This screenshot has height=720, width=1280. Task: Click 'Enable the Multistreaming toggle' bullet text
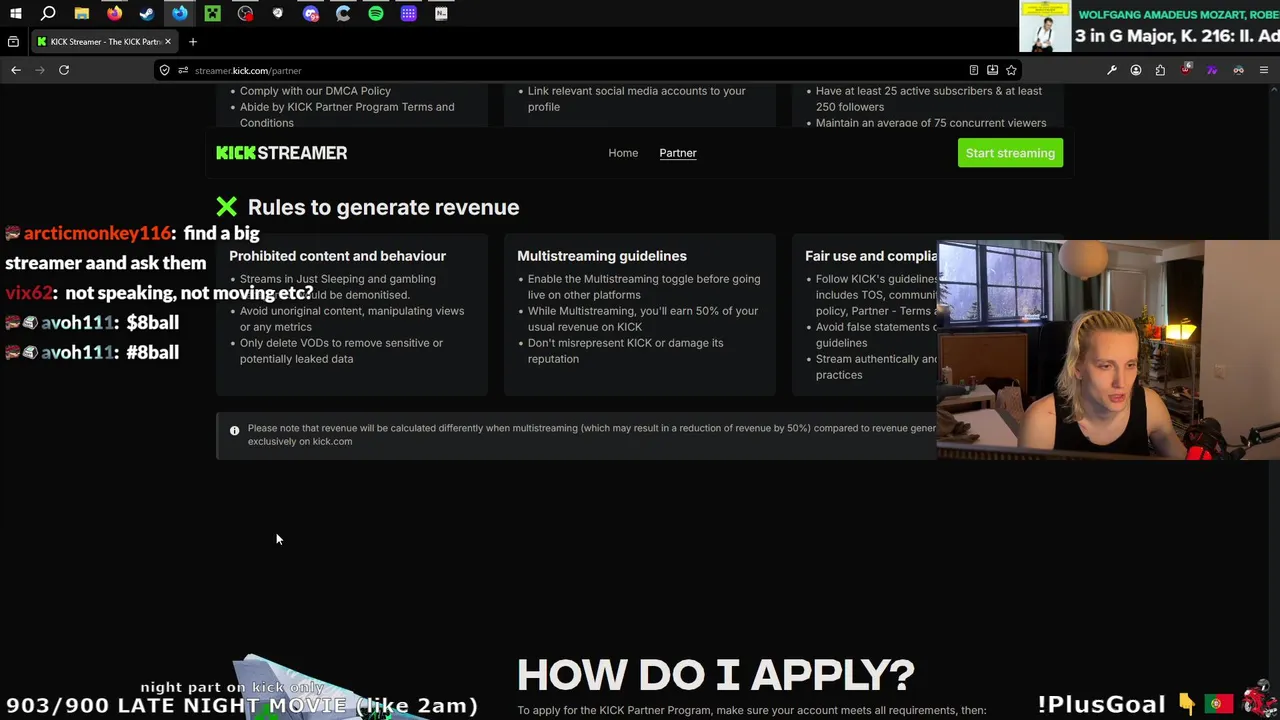pyautogui.click(x=644, y=287)
